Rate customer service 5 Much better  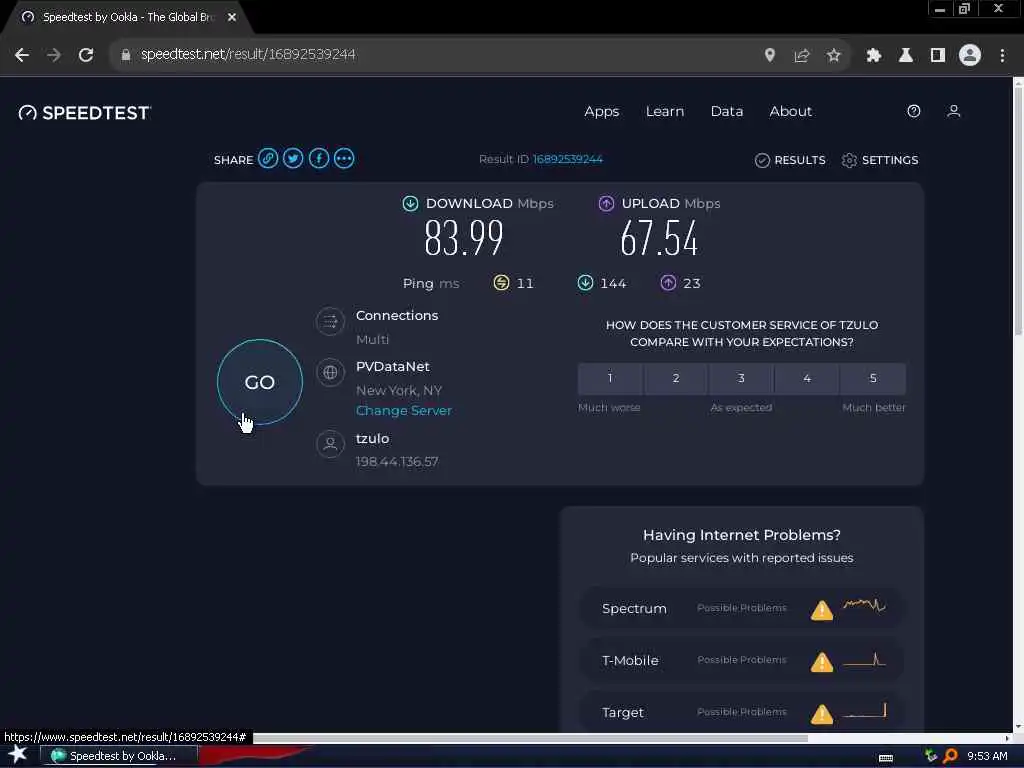(x=873, y=378)
